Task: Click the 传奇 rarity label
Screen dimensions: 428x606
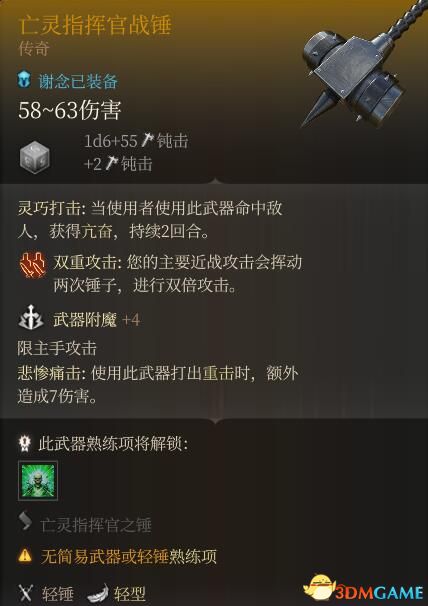Action: (x=34, y=49)
